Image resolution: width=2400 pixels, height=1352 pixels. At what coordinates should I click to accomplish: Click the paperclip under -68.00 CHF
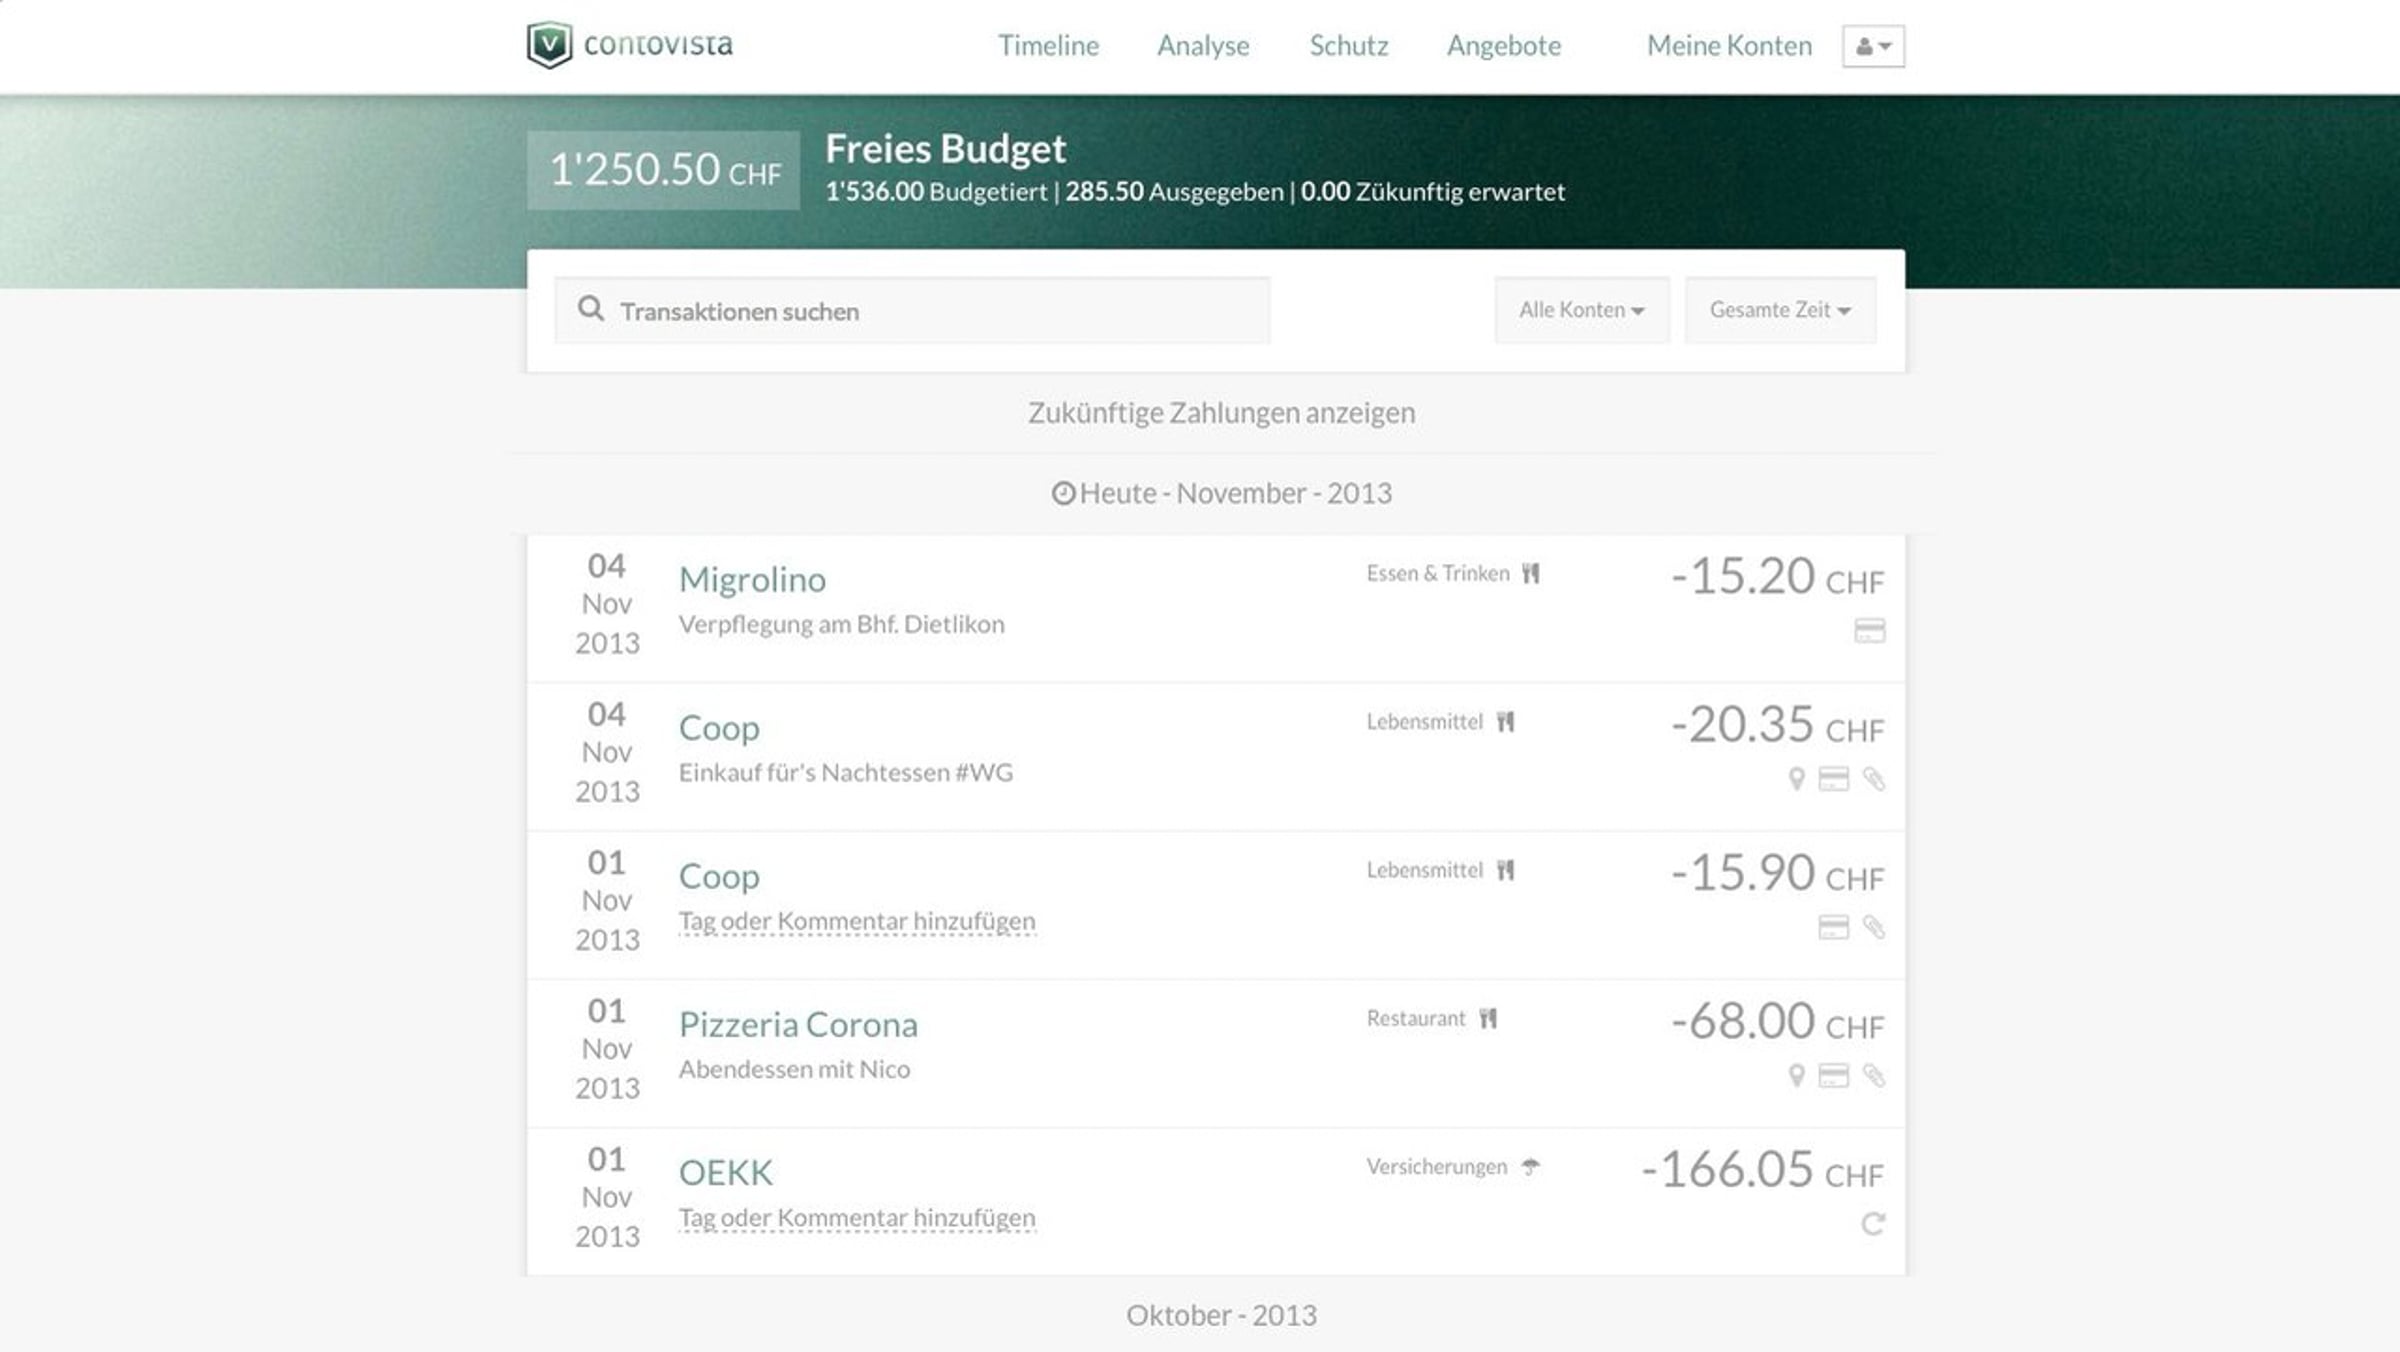1874,1076
